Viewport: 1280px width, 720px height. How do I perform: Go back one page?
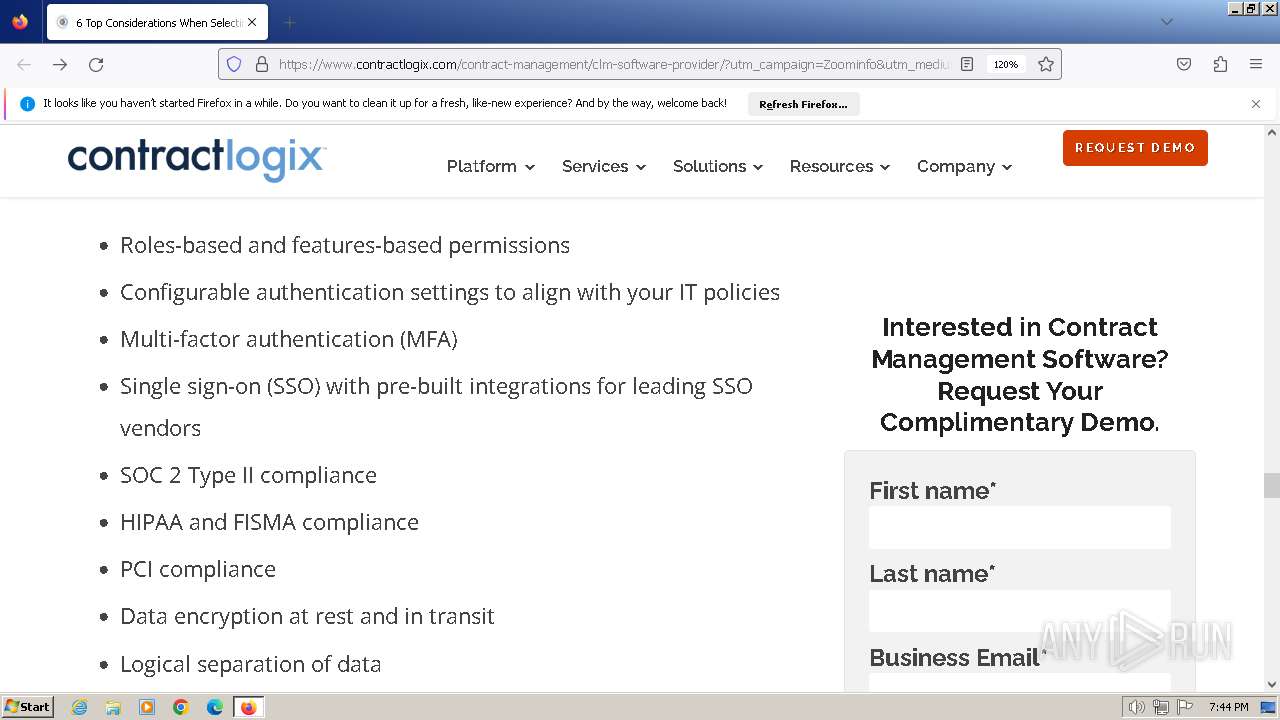[x=24, y=64]
